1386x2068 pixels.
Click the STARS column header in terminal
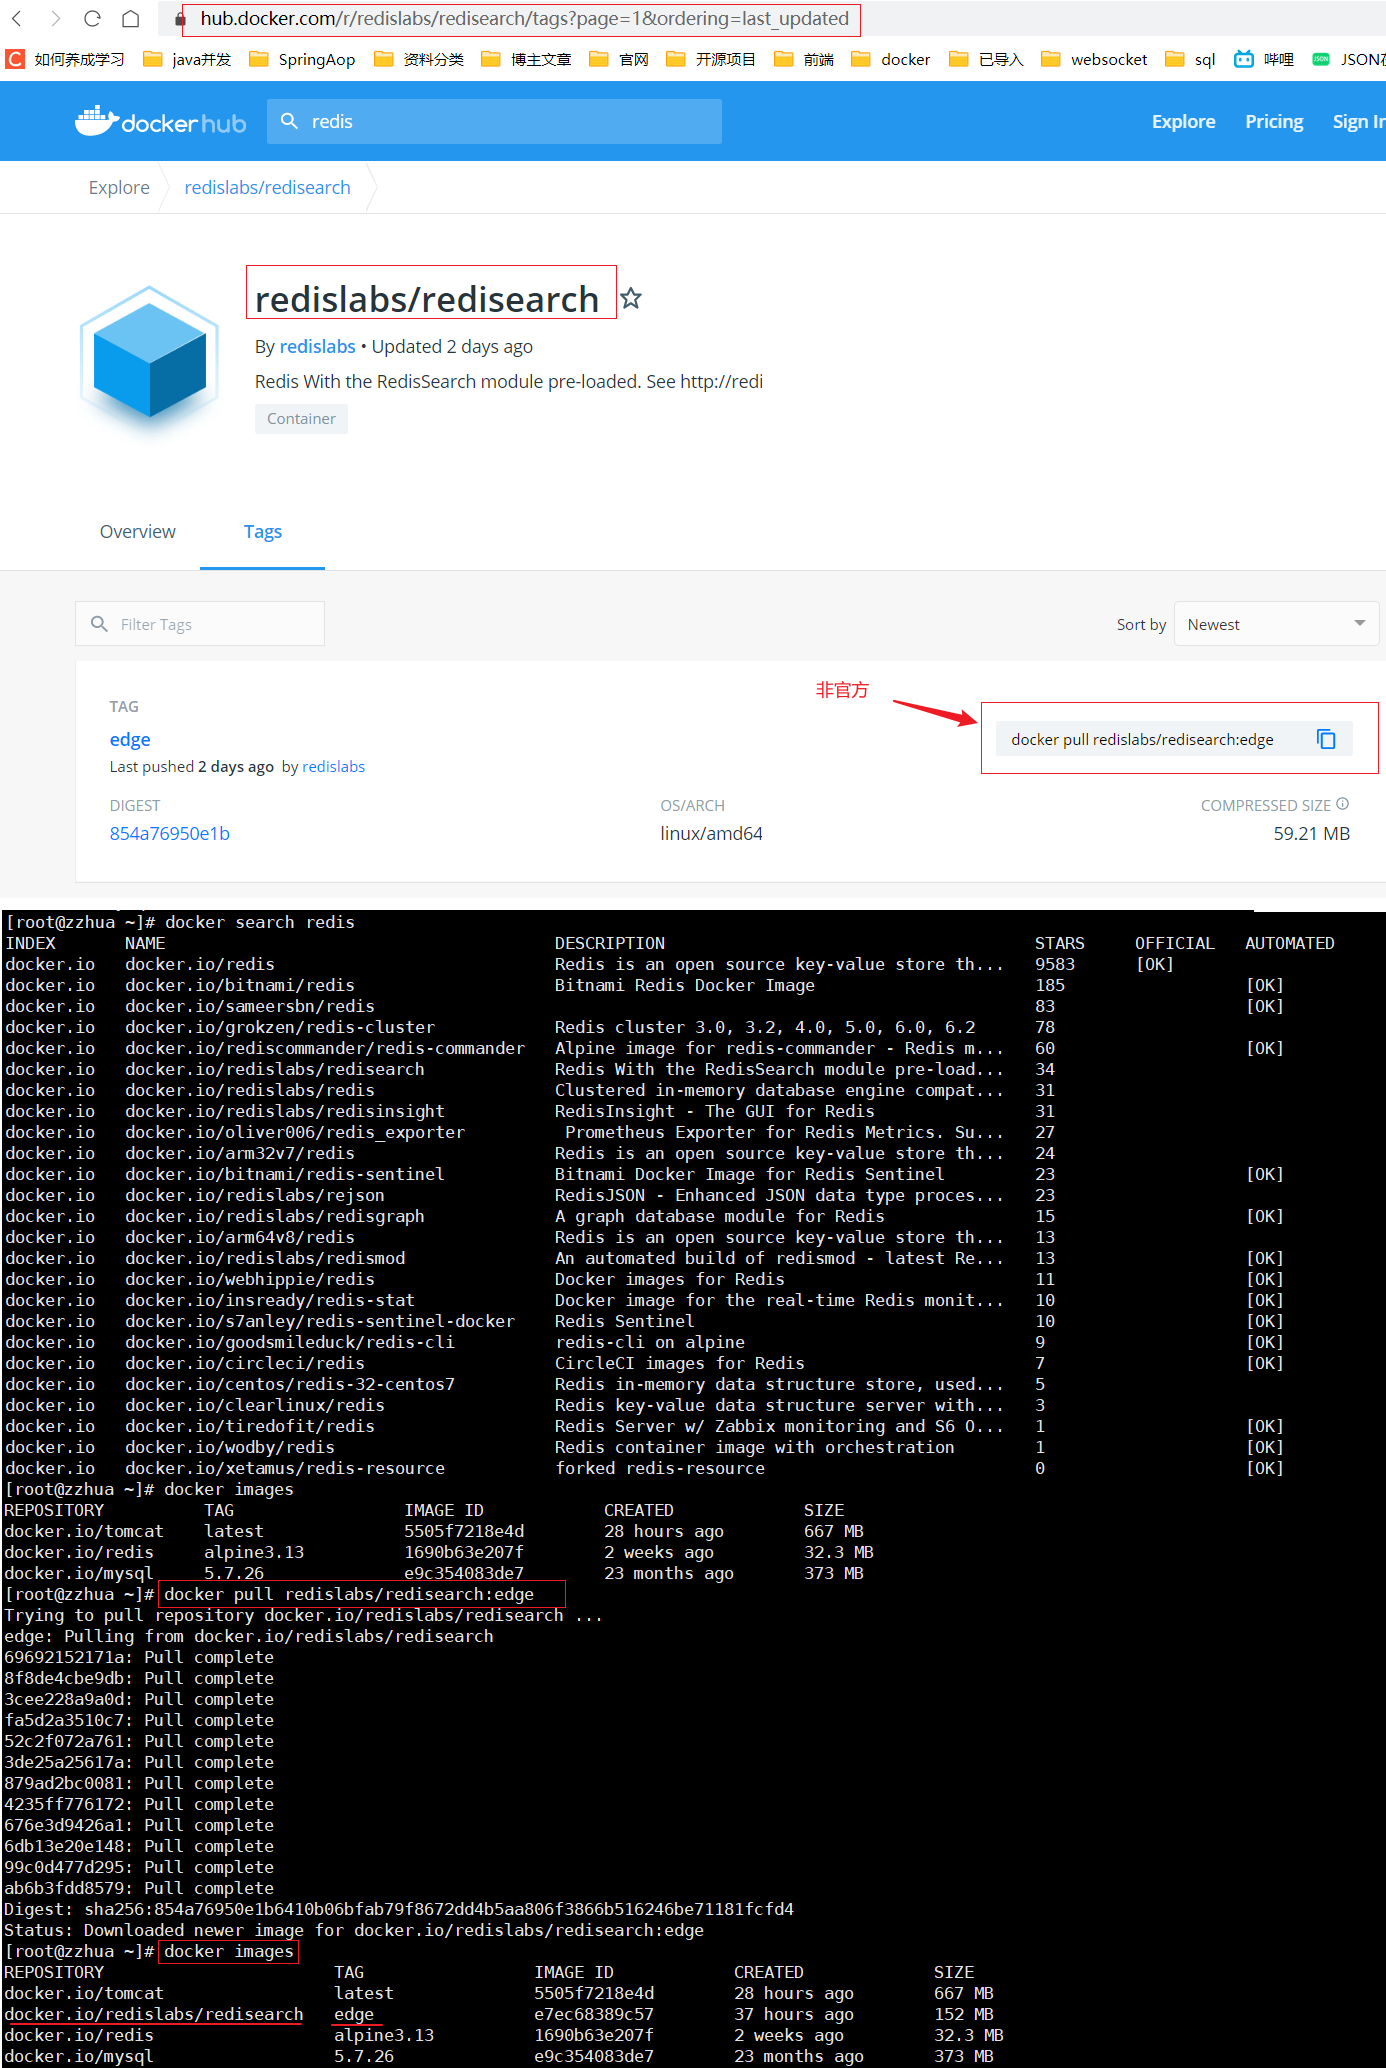click(x=1059, y=943)
